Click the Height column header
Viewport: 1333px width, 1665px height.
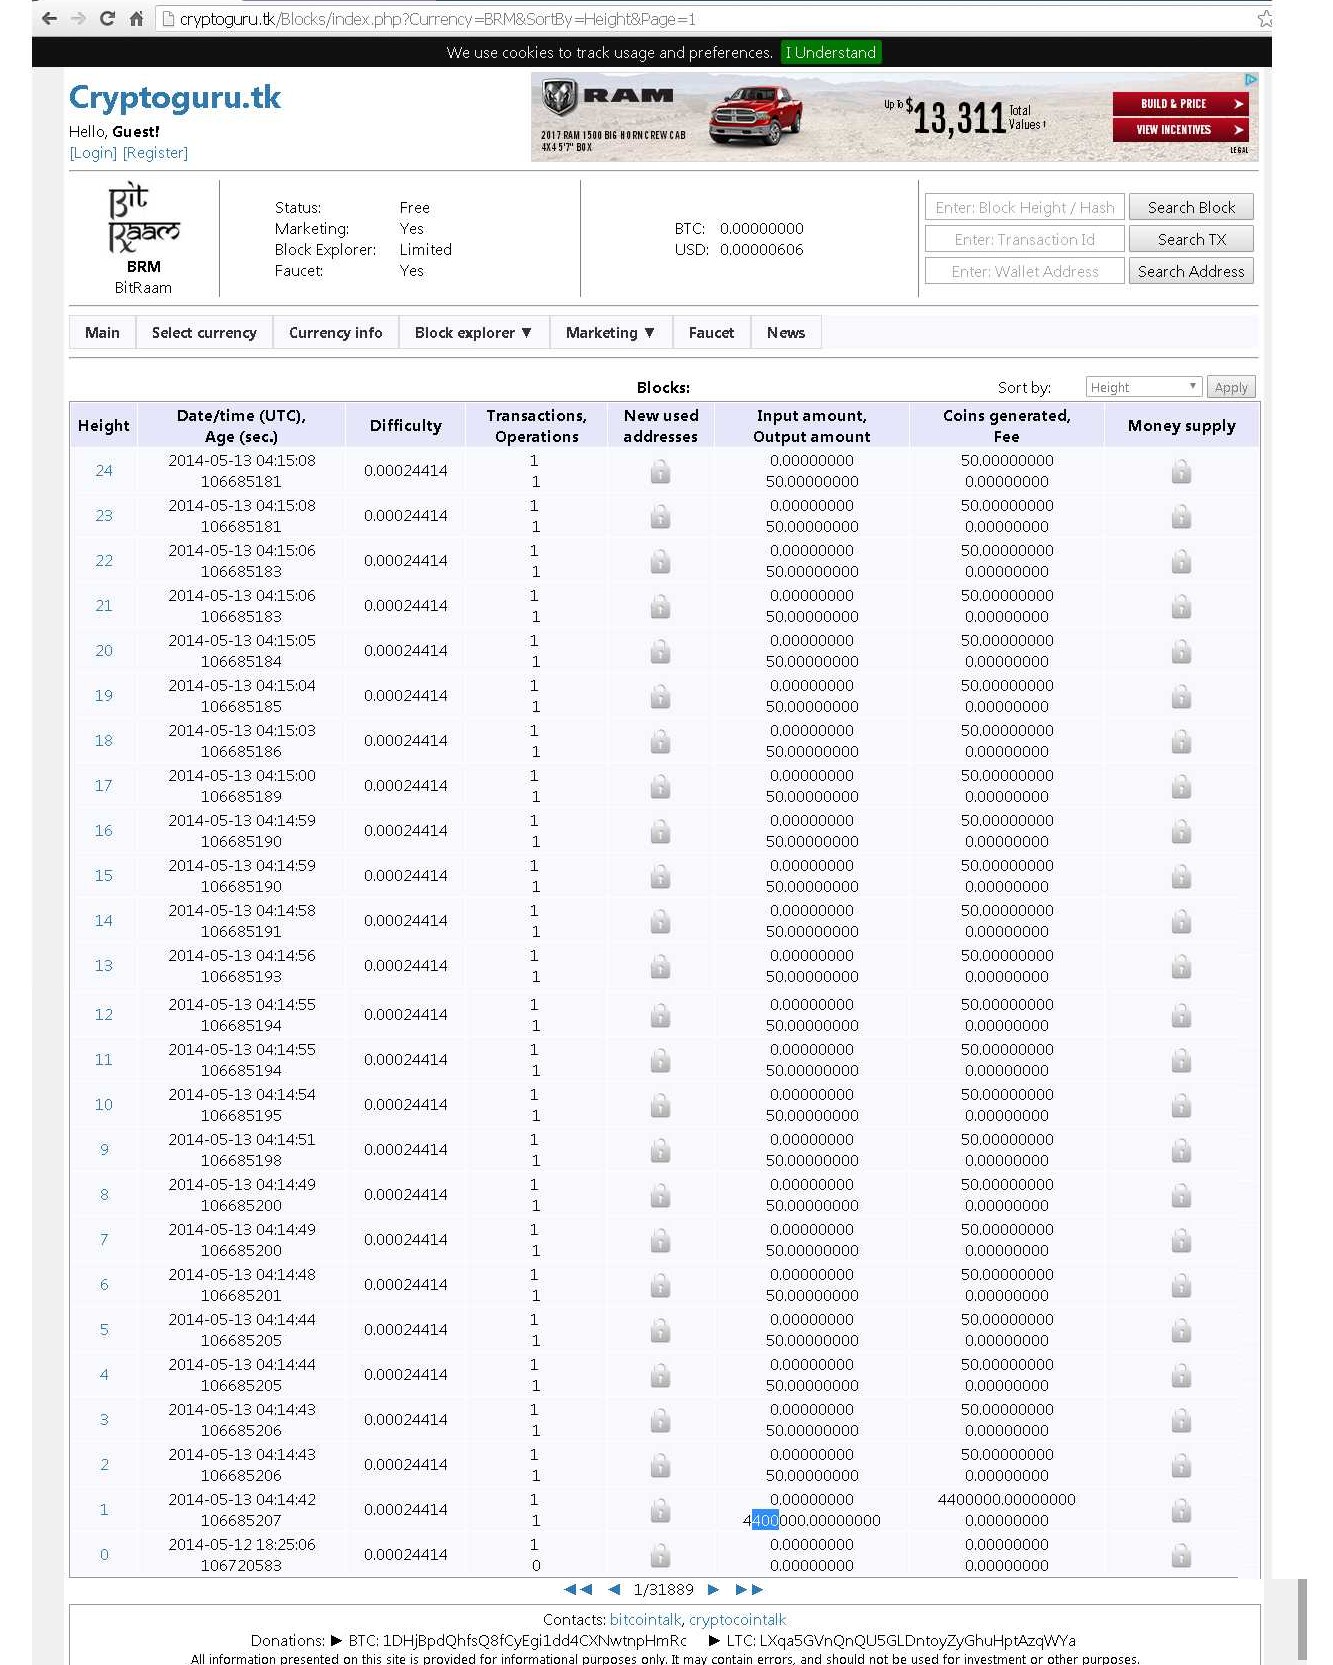tap(104, 425)
